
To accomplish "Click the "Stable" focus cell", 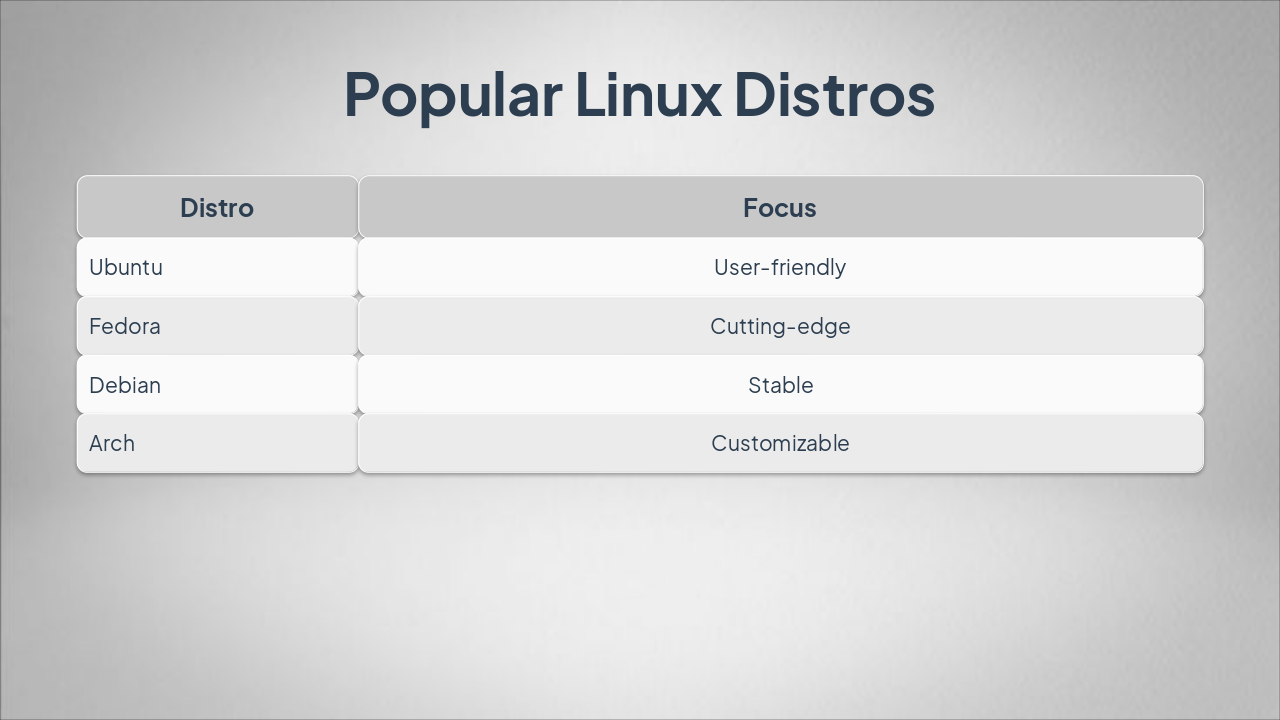I will coord(780,385).
